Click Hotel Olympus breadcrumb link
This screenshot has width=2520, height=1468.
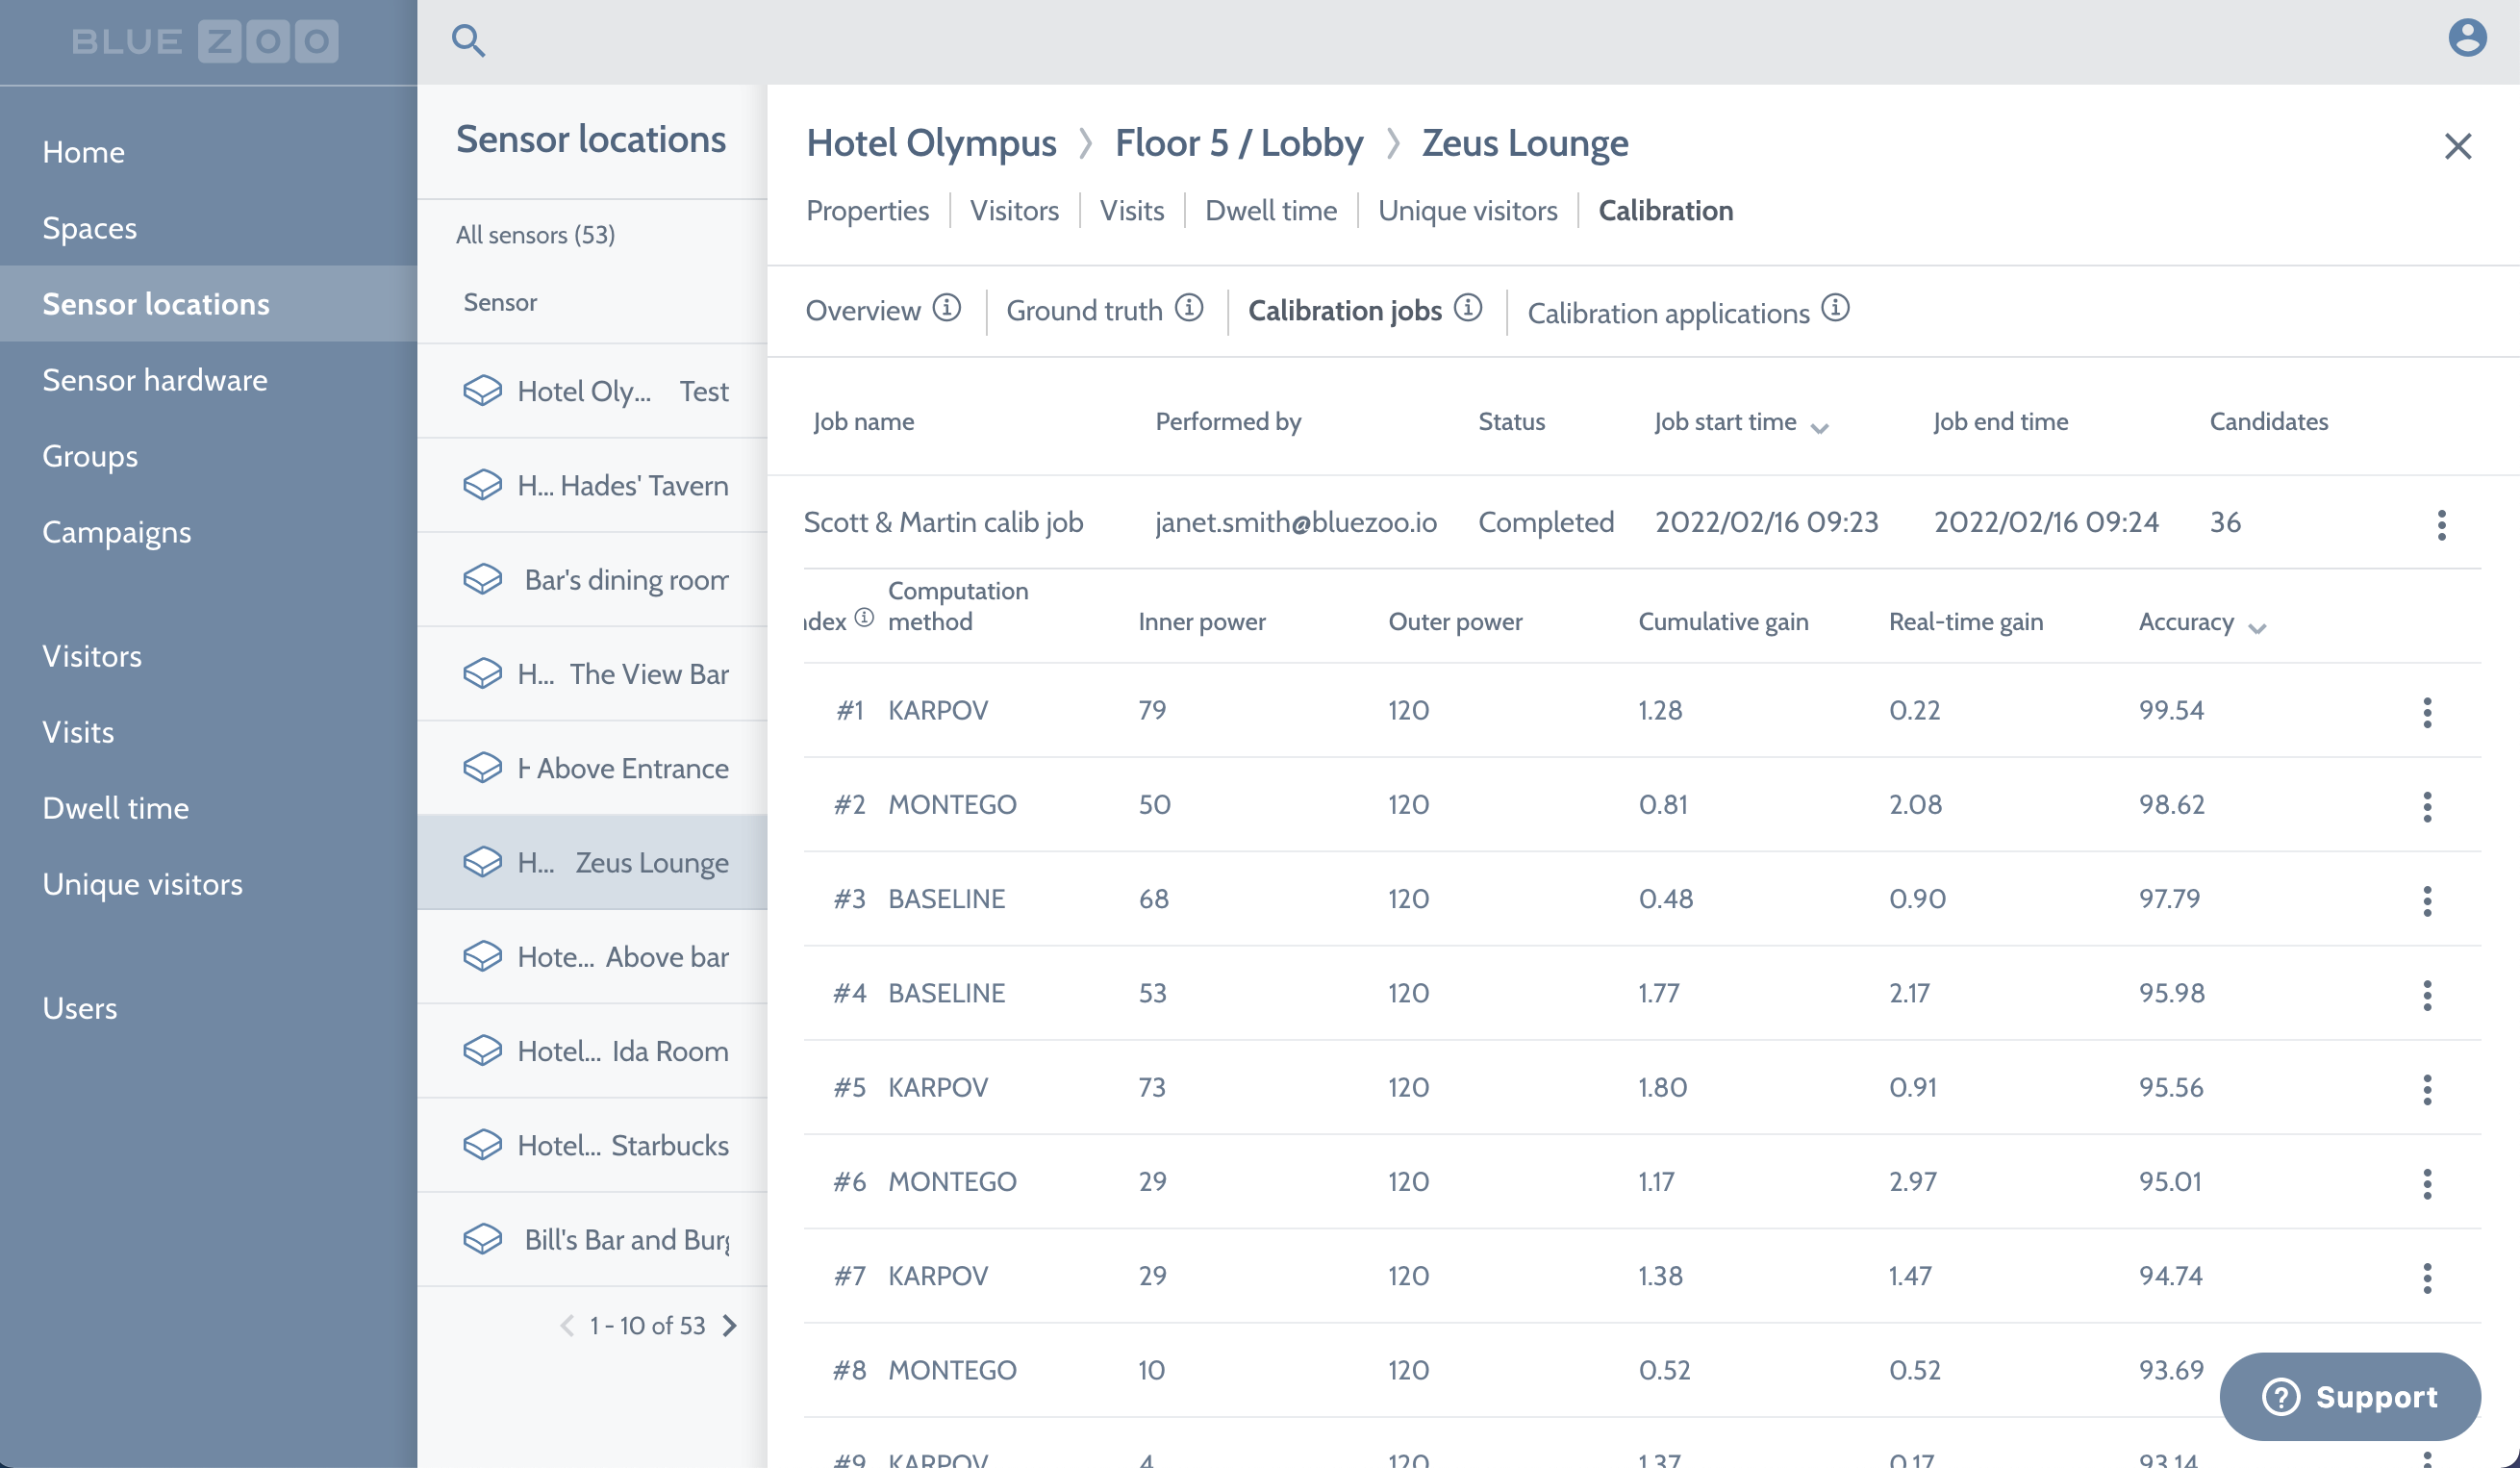click(x=931, y=143)
